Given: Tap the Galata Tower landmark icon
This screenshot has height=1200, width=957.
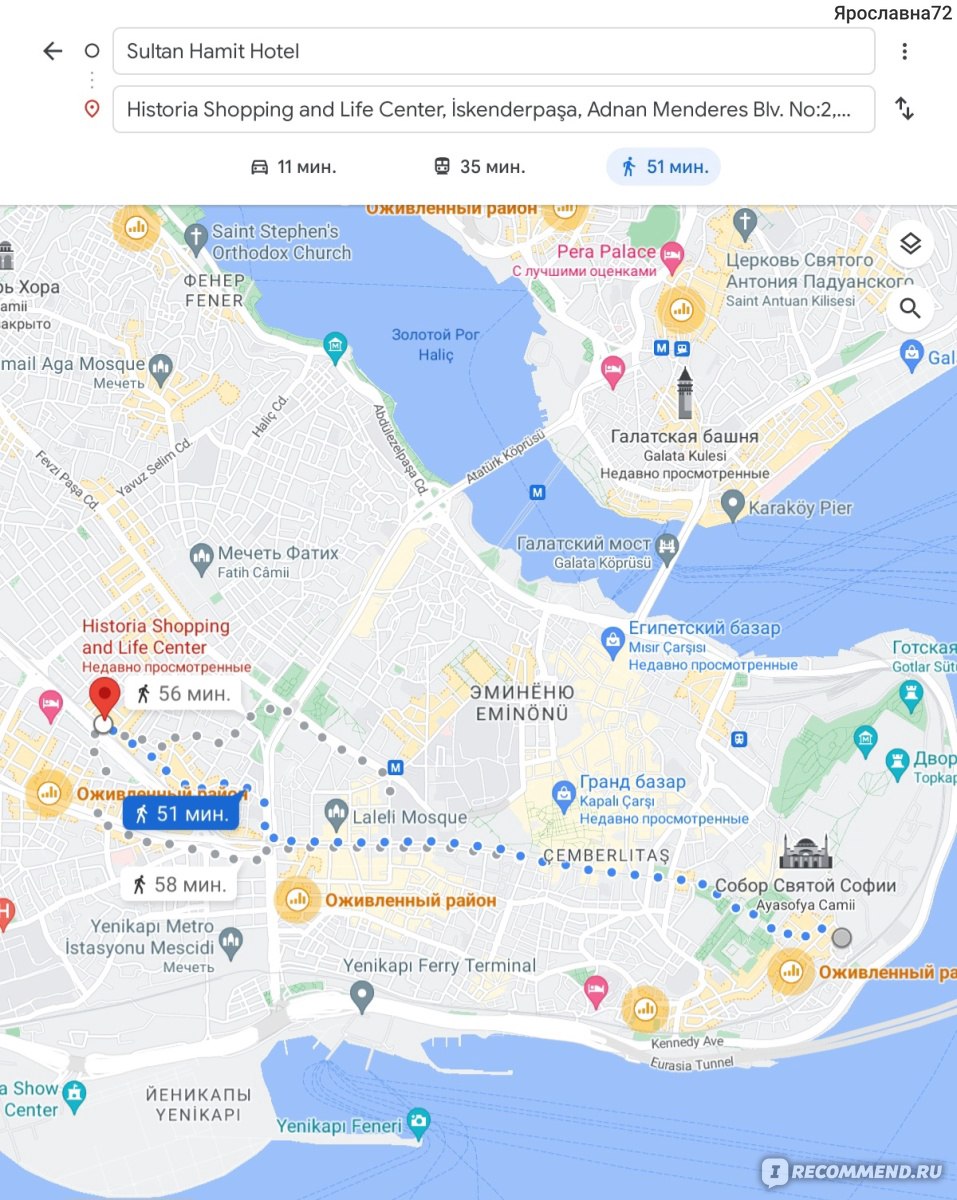Looking at the screenshot, I should click(685, 393).
